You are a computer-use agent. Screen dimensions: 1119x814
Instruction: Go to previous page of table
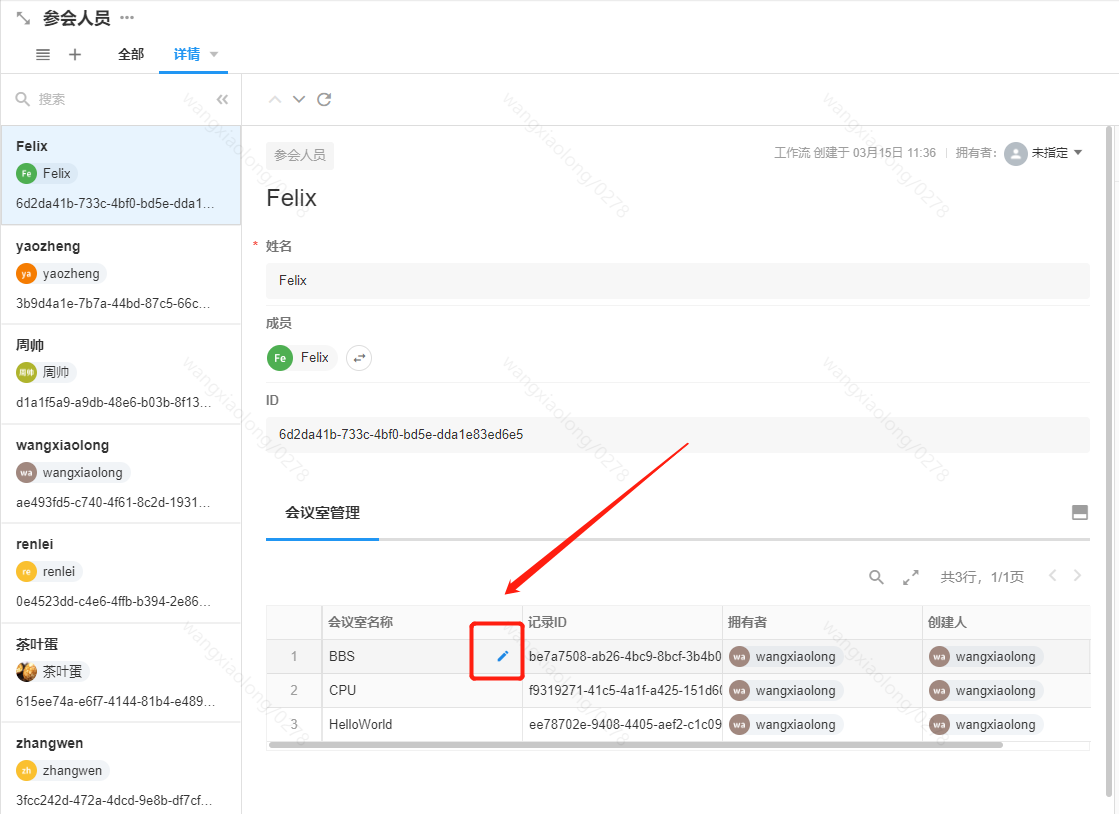[x=1053, y=576]
